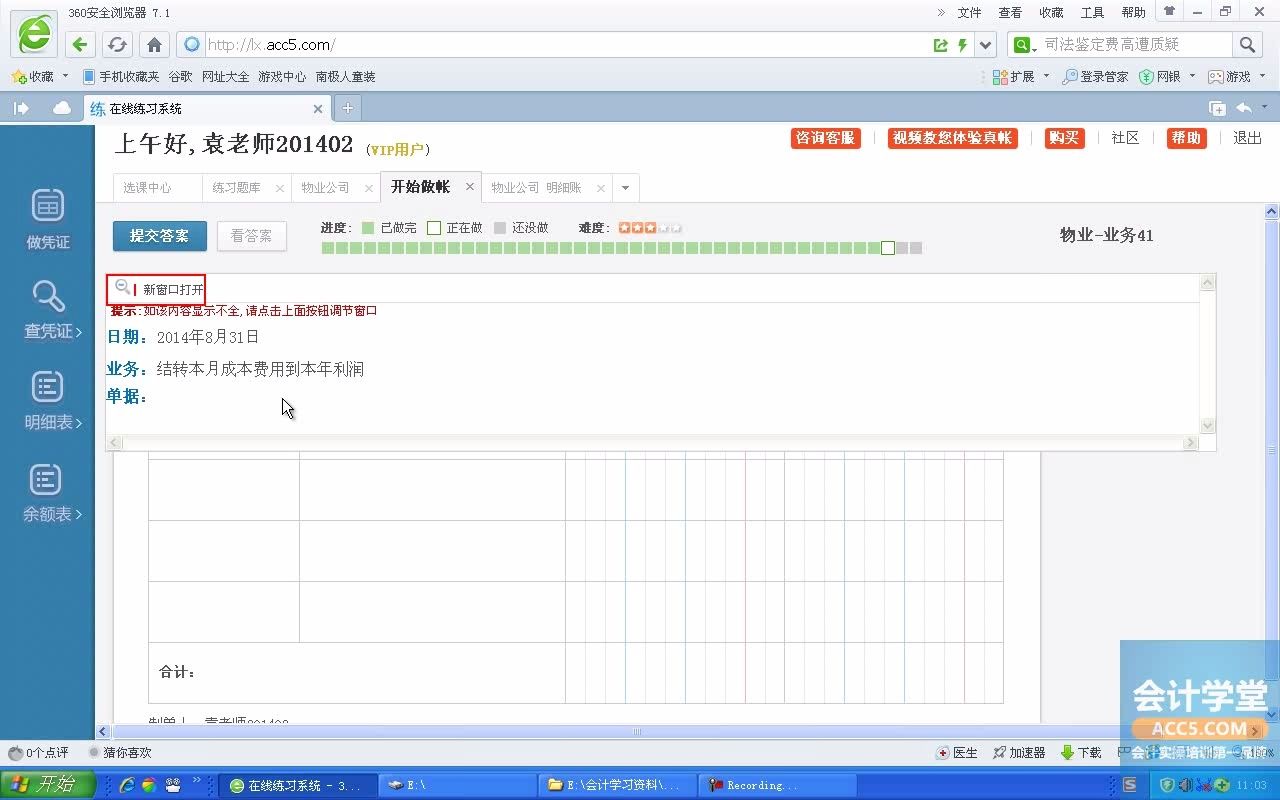Launch Internet Explorer from quick launch
The width and height of the screenshot is (1280, 800).
tap(127, 785)
